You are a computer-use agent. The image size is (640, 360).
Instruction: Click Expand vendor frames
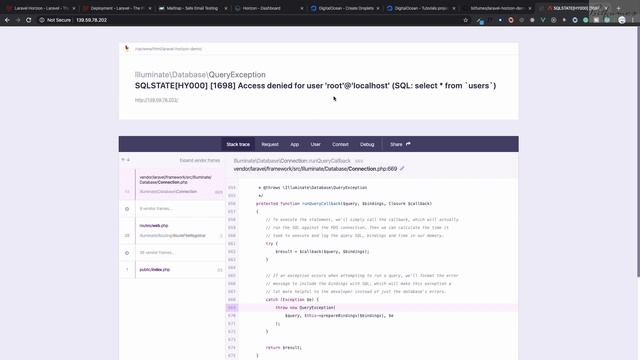[200, 160]
